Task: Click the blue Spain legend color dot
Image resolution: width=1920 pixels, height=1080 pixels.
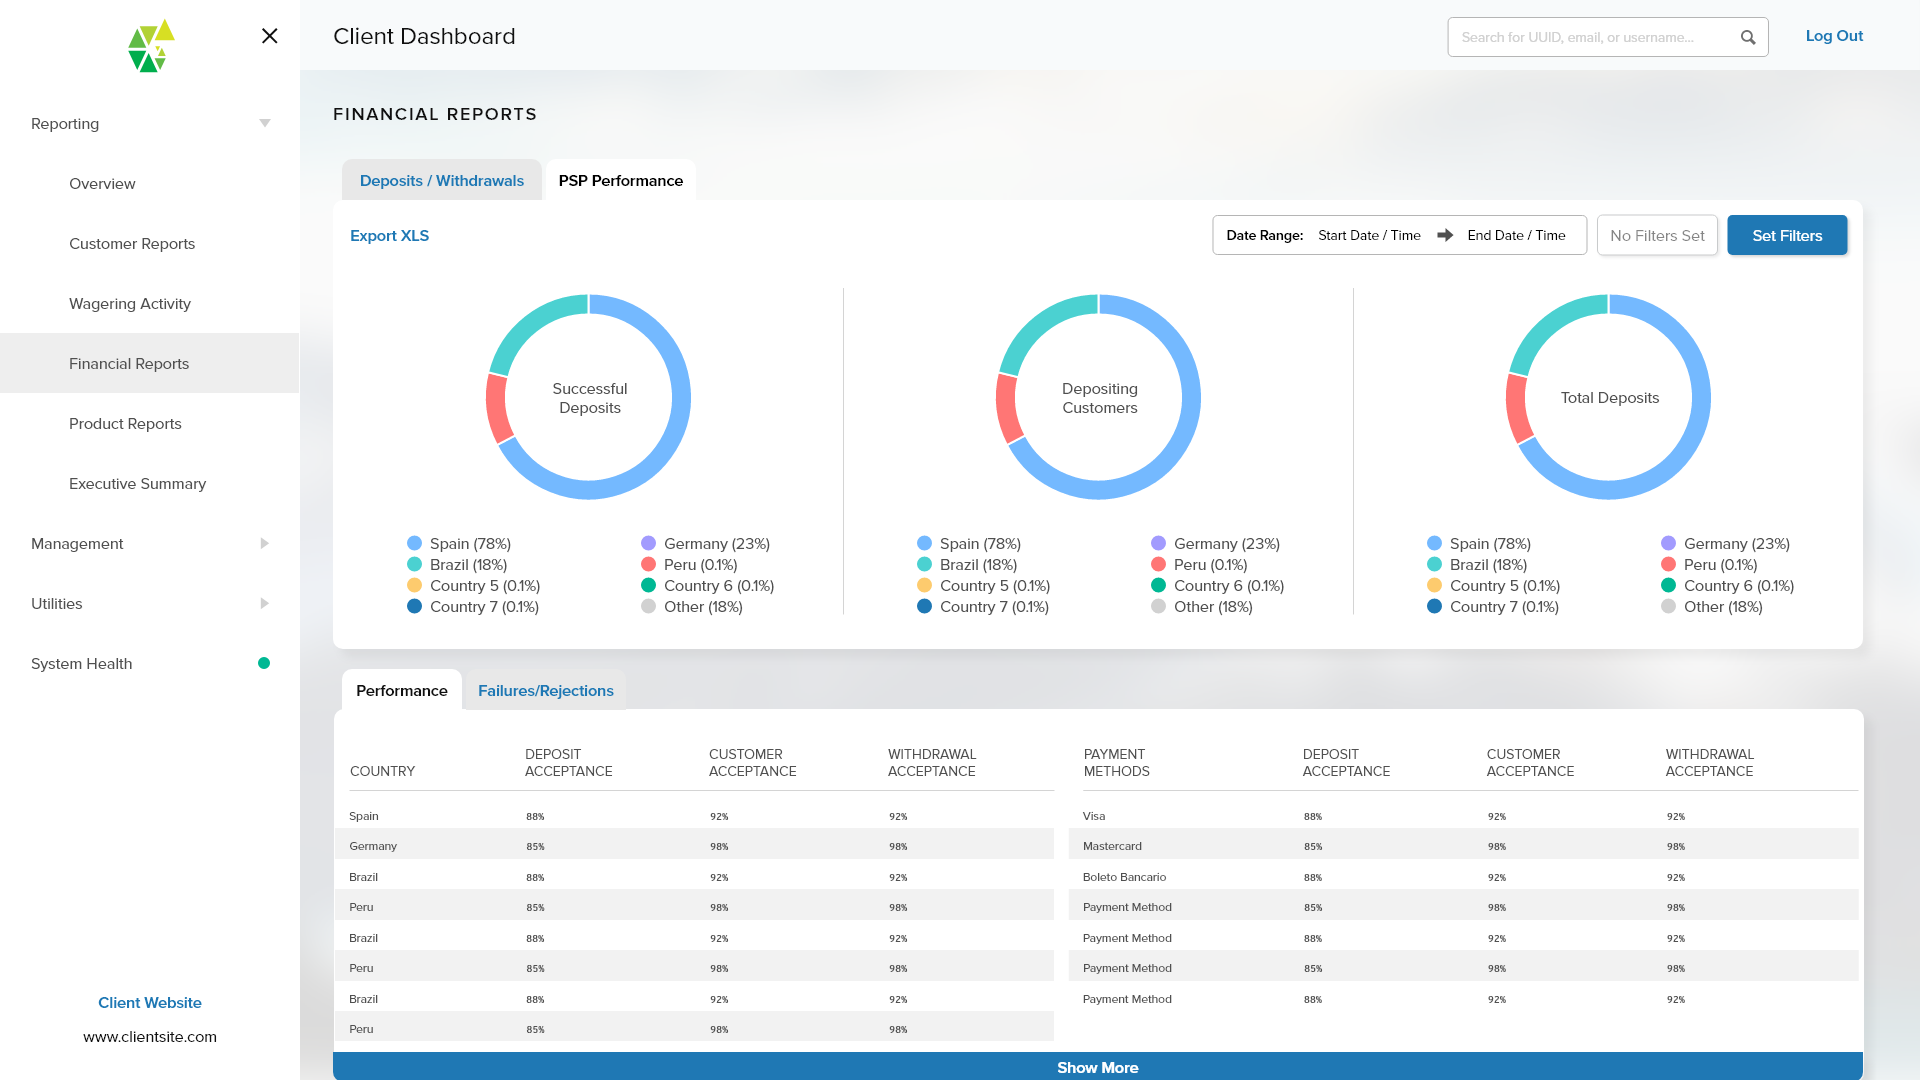Action: [413, 543]
